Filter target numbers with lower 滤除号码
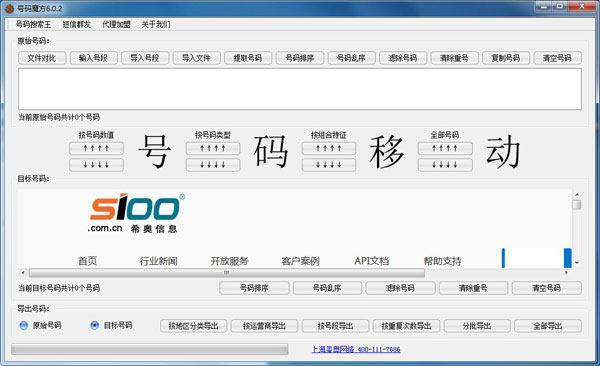The width and height of the screenshot is (600, 366). coord(400,288)
